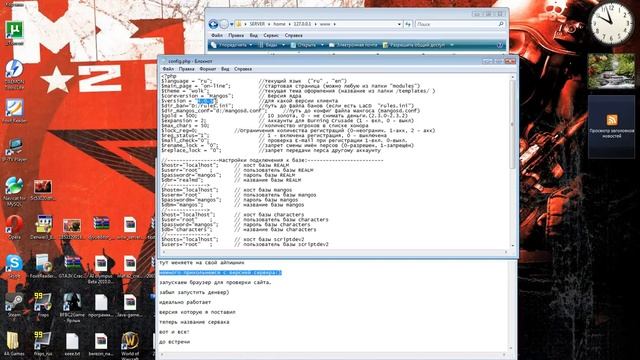Launch the Opera browser desktop shortcut

pos(15,227)
